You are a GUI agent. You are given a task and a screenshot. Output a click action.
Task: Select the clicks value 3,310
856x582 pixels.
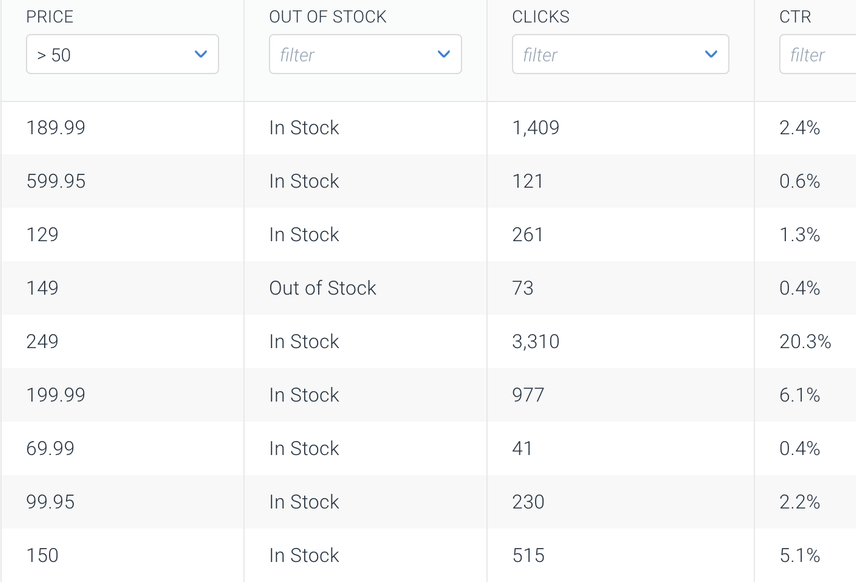pos(536,342)
